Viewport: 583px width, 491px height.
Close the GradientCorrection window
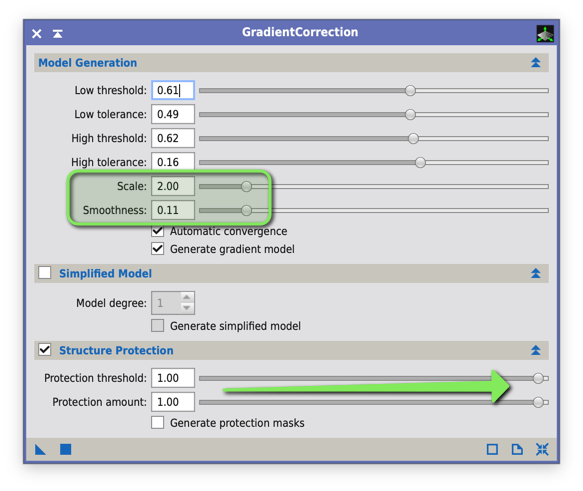point(36,34)
